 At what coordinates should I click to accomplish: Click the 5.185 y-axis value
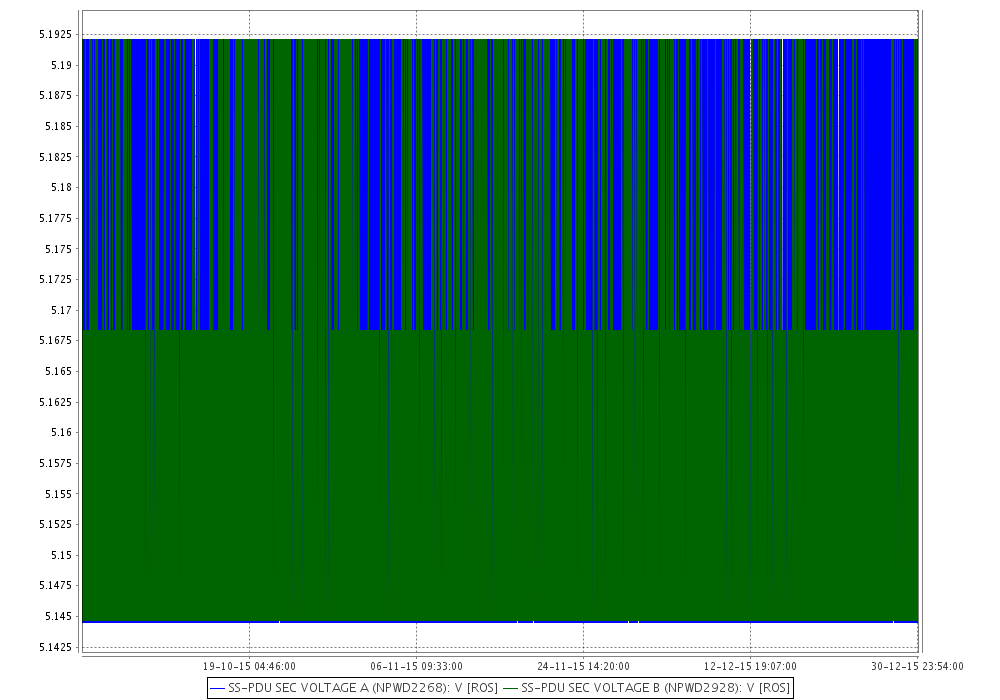59,126
